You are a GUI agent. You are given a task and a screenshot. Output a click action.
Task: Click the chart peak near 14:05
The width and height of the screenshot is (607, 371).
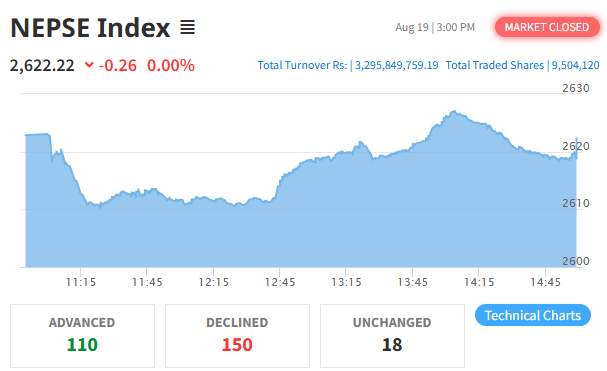point(455,112)
